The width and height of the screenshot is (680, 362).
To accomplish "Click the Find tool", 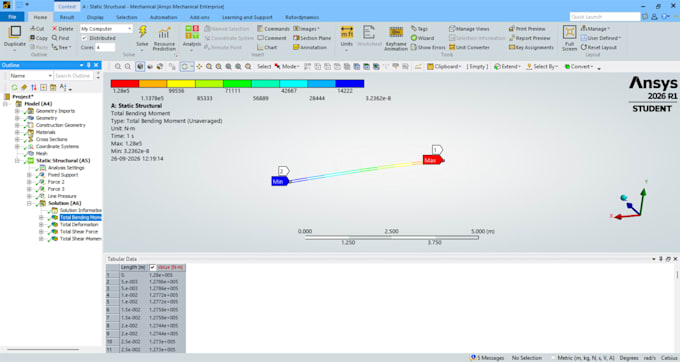I will click(60, 38).
